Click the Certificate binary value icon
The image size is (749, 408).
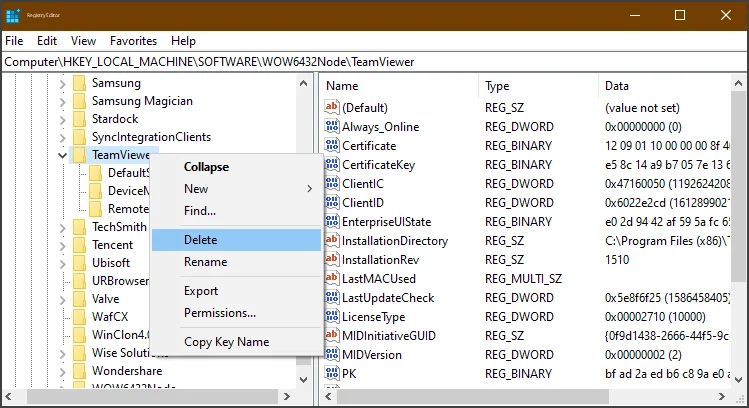click(332, 145)
